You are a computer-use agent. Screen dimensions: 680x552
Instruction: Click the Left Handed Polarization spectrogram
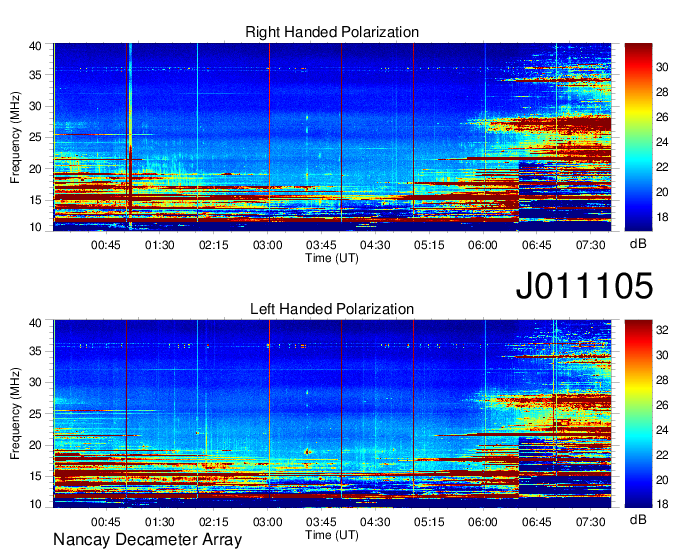tap(332, 414)
